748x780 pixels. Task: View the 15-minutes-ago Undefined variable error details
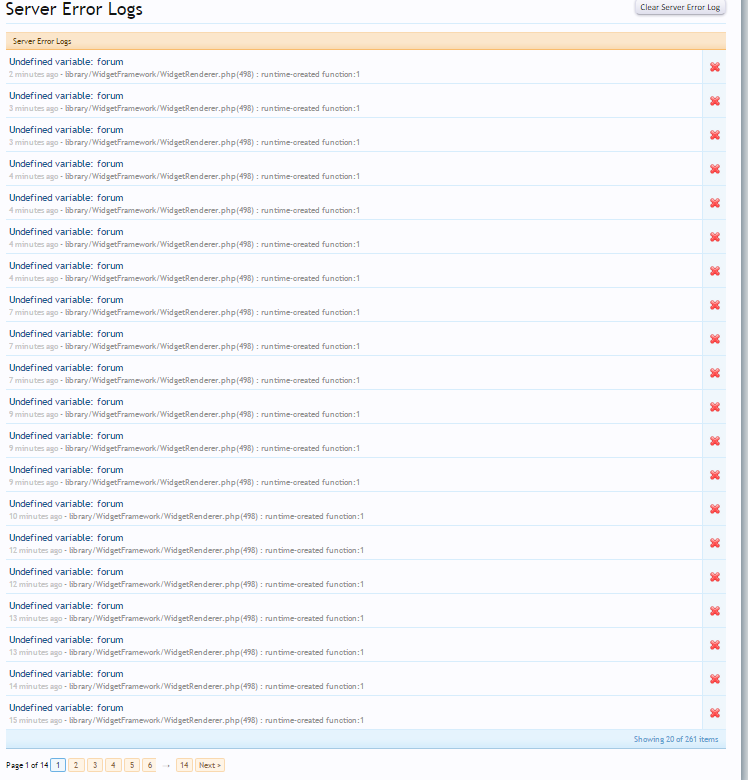tap(66, 708)
